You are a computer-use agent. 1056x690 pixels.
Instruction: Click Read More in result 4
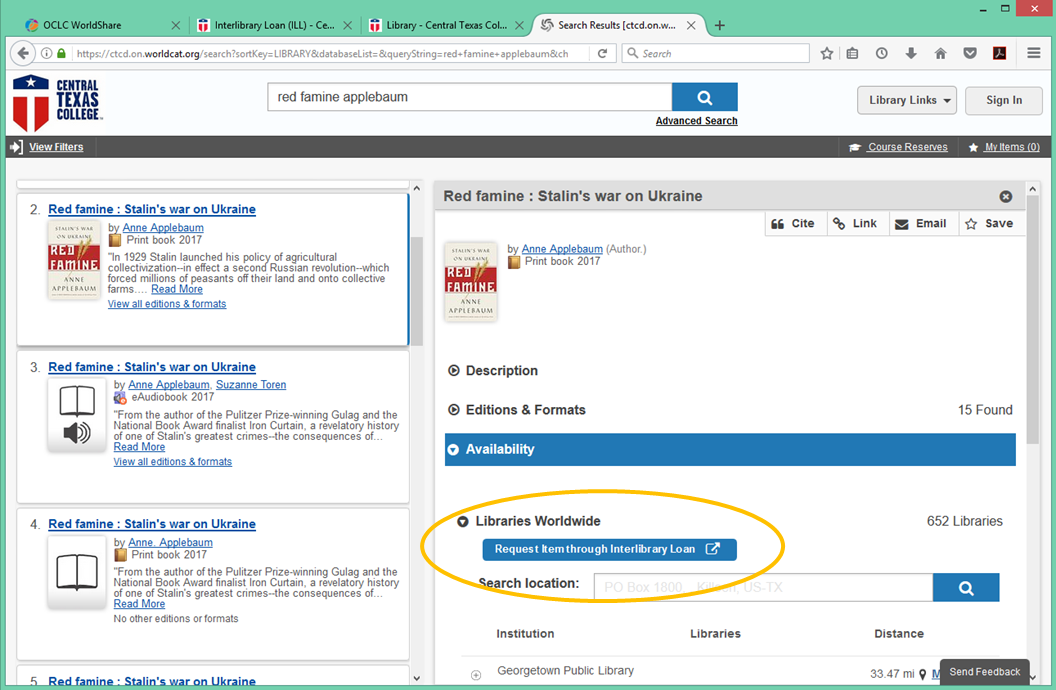click(139, 604)
